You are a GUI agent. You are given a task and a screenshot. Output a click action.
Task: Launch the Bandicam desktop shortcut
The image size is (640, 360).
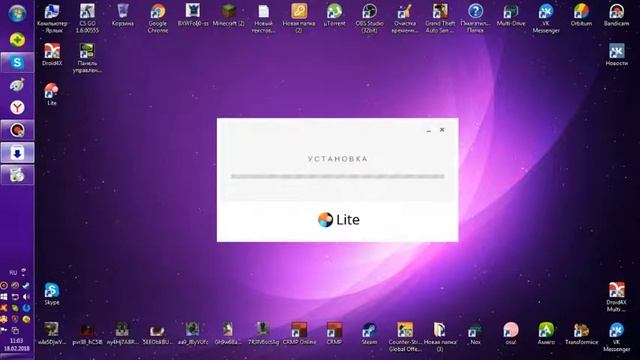616,15
